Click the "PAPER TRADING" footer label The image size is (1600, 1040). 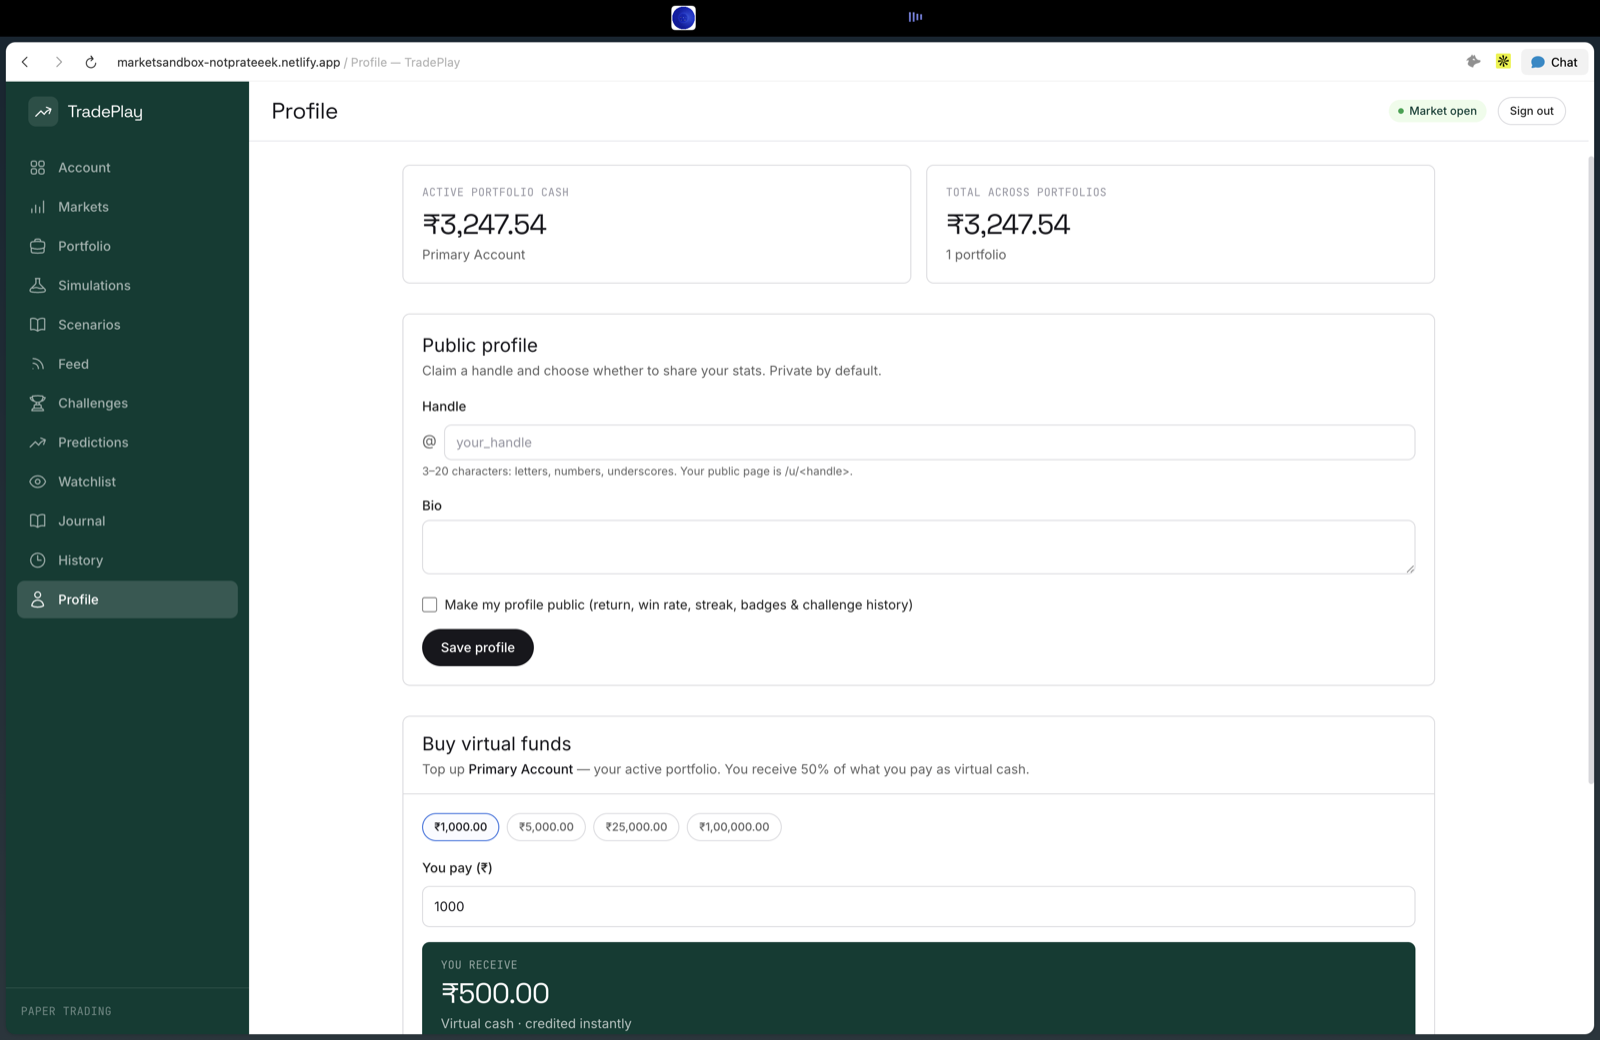click(x=66, y=1011)
